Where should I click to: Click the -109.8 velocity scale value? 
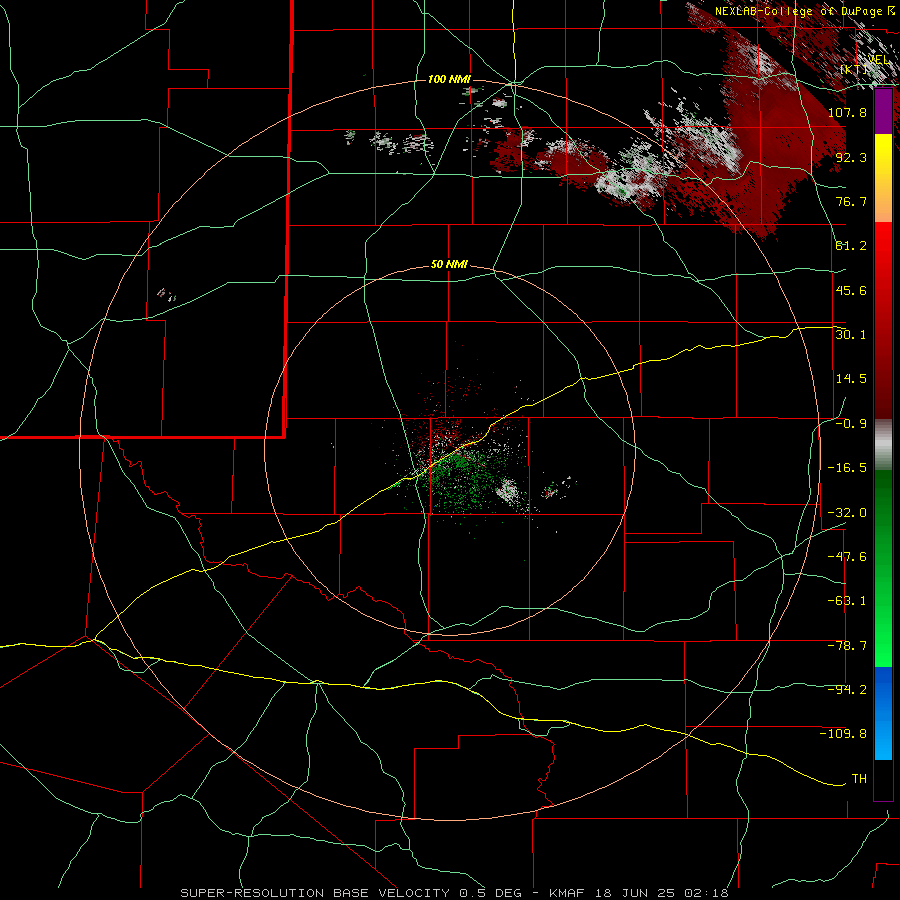pos(843,734)
